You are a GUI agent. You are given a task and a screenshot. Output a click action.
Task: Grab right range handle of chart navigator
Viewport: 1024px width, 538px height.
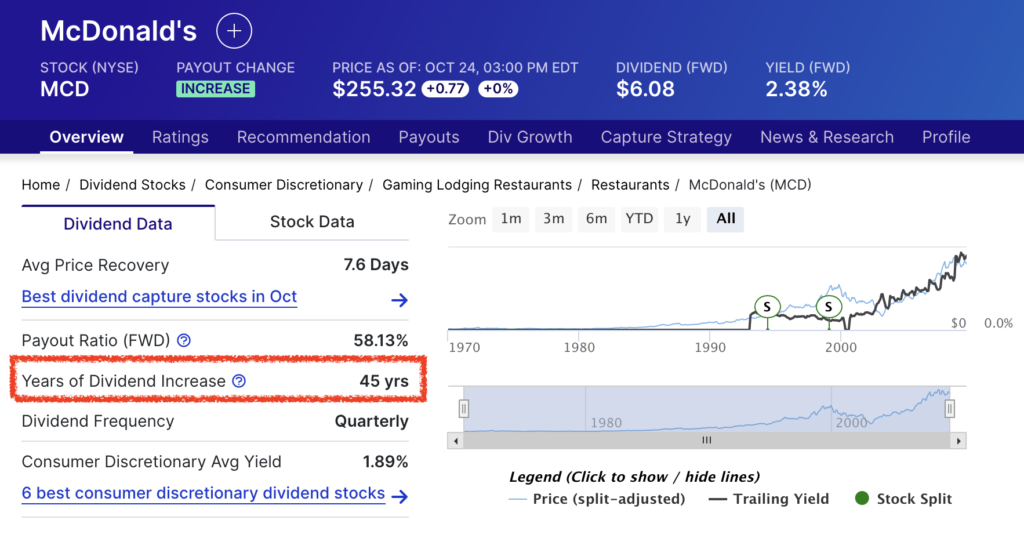(x=950, y=409)
